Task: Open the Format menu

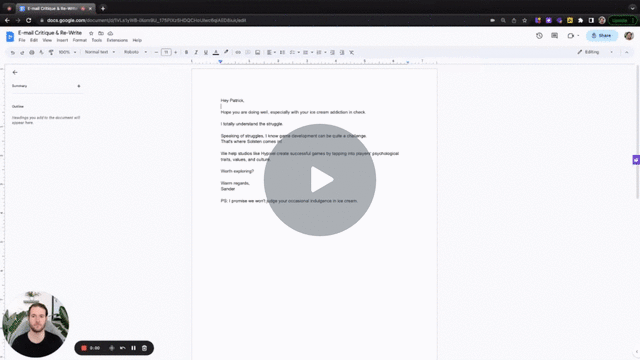Action: (x=80, y=40)
